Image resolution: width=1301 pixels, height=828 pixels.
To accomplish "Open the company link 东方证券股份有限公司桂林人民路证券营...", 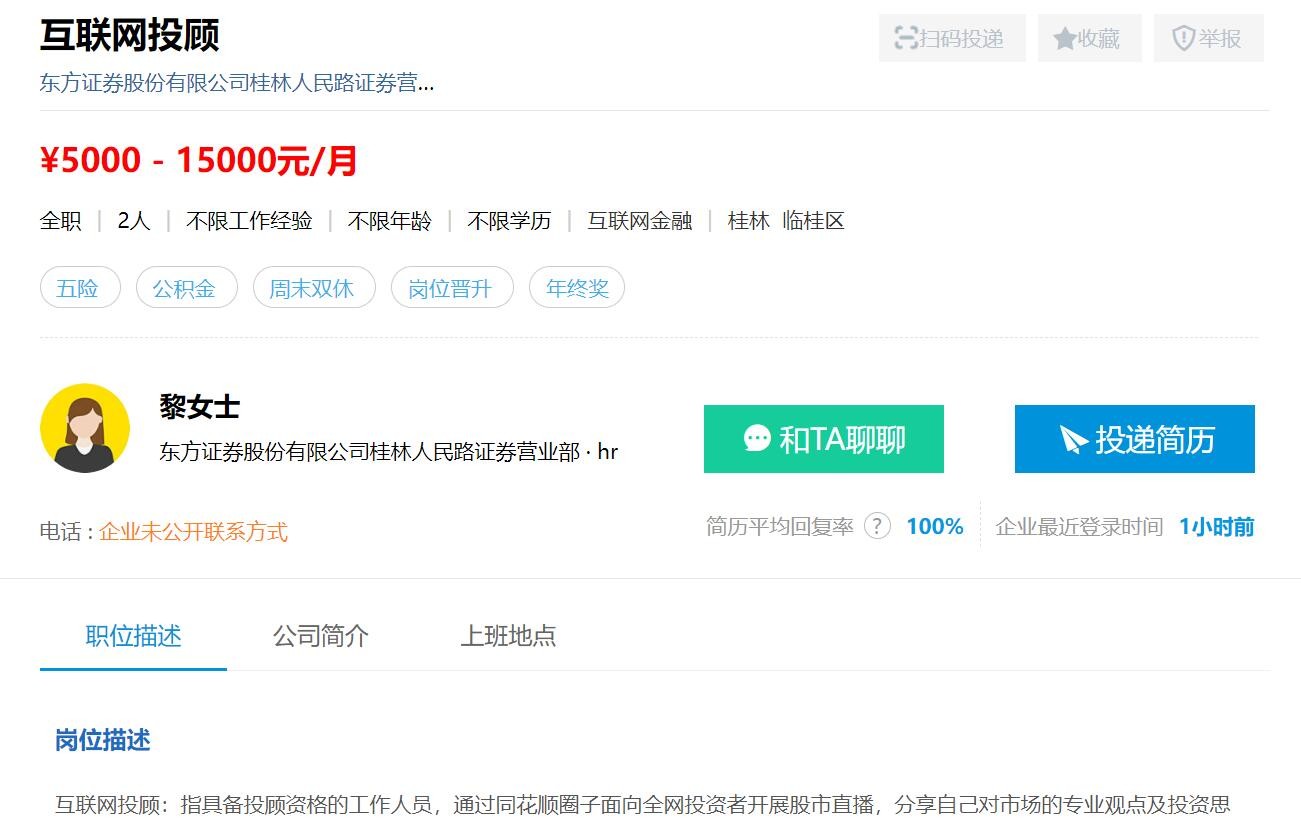I will (237, 83).
